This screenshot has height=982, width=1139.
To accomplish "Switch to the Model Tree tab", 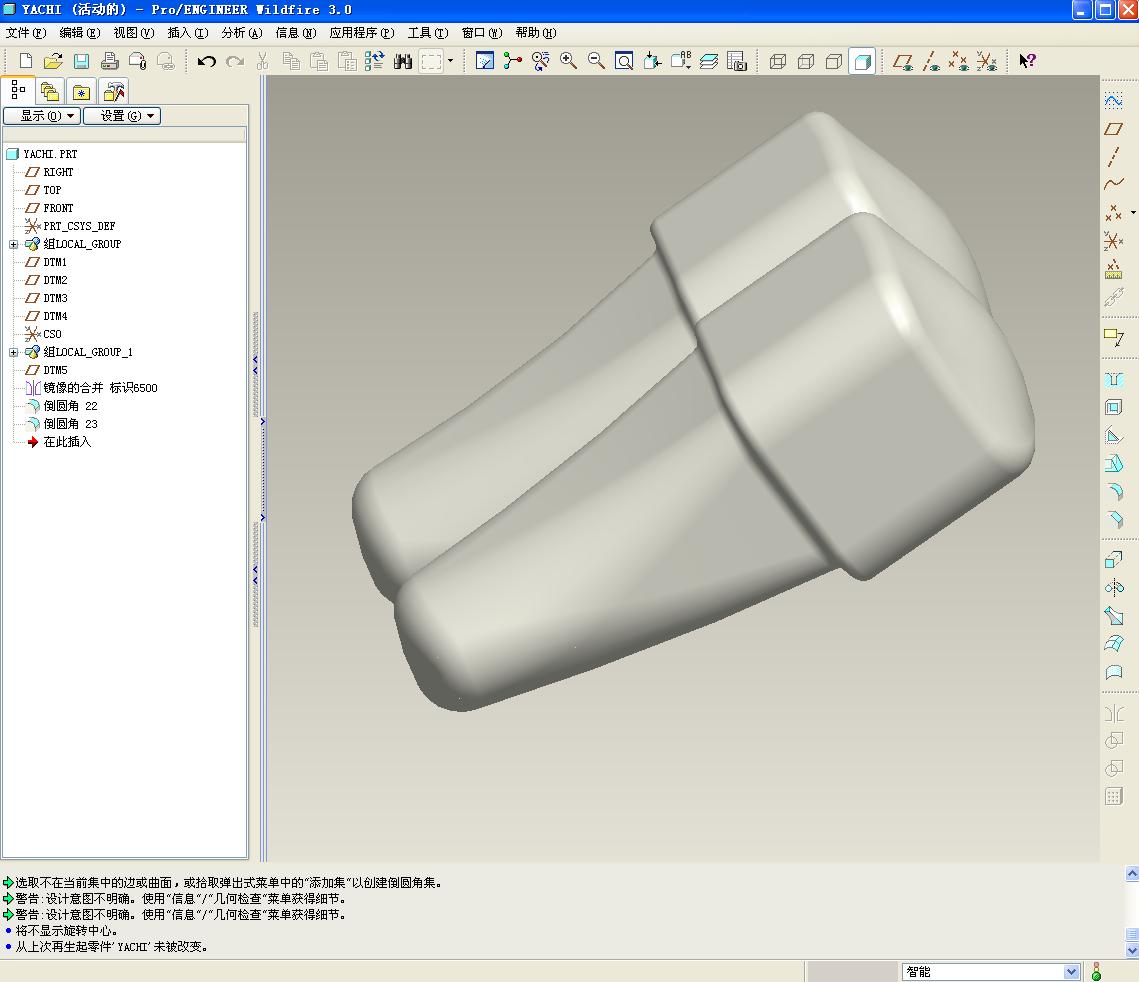I will tap(17, 91).
